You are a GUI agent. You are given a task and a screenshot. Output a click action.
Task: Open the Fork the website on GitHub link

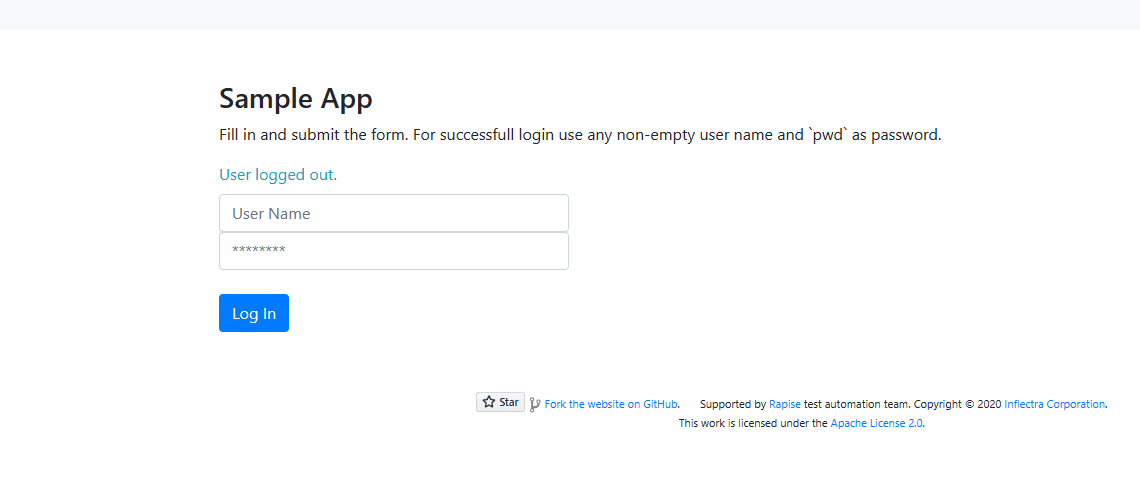611,404
